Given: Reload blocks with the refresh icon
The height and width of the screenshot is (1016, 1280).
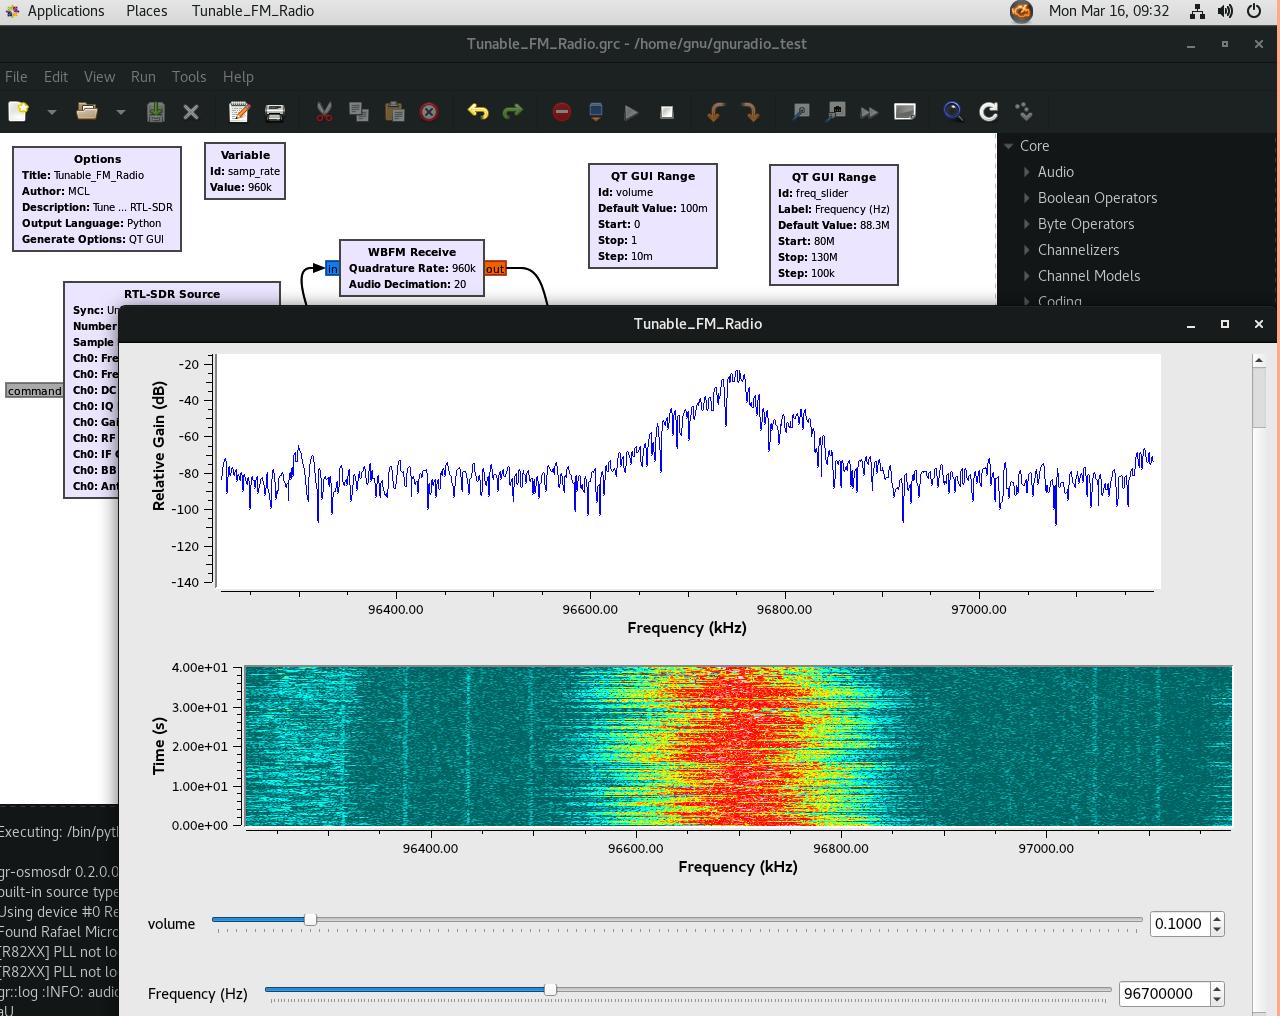Looking at the screenshot, I should point(988,112).
